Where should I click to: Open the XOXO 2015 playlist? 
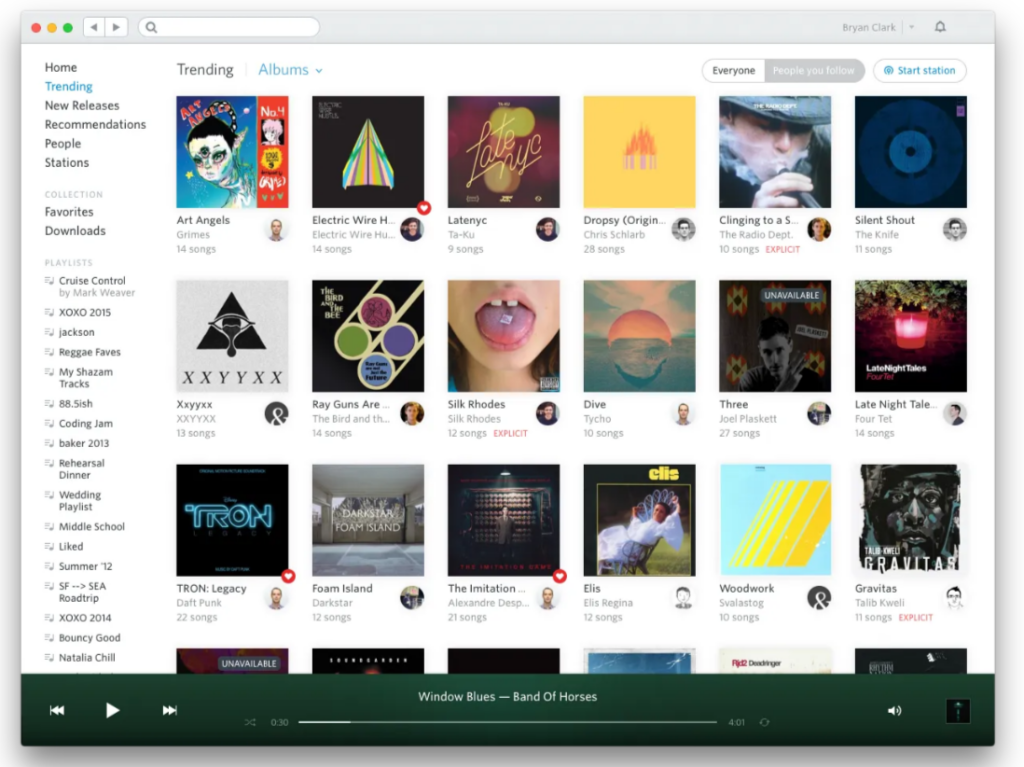[x=85, y=312]
